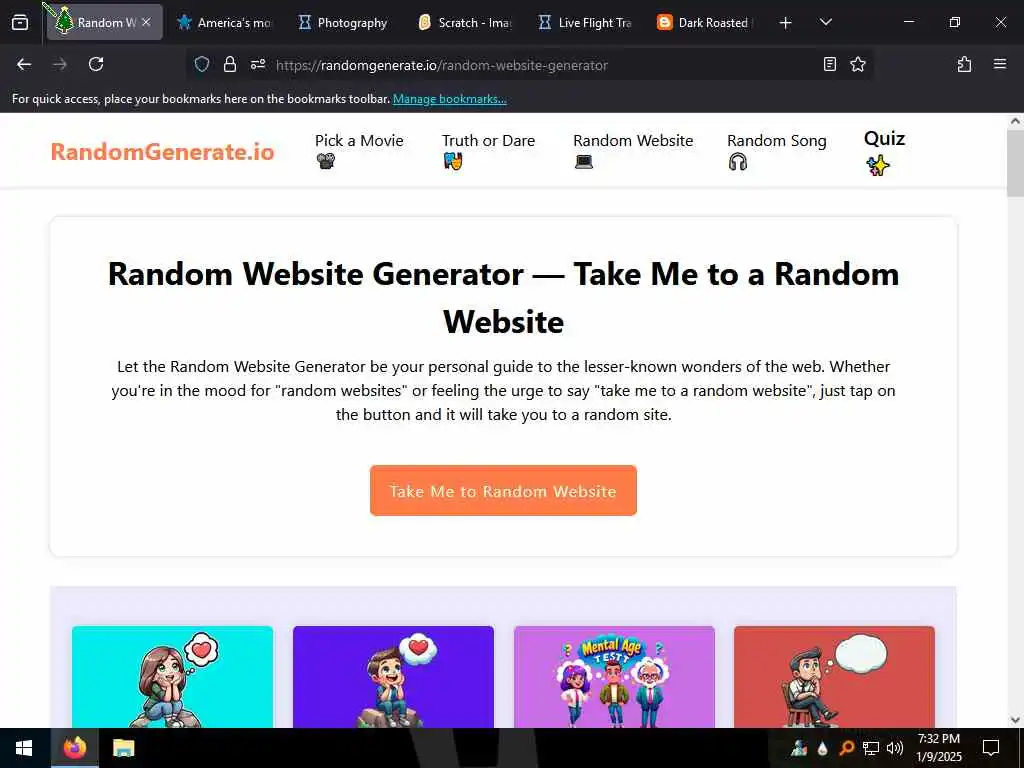This screenshot has width=1024, height=768.
Task: Click the page vertical scrollbar thumb
Action: (x=1015, y=163)
